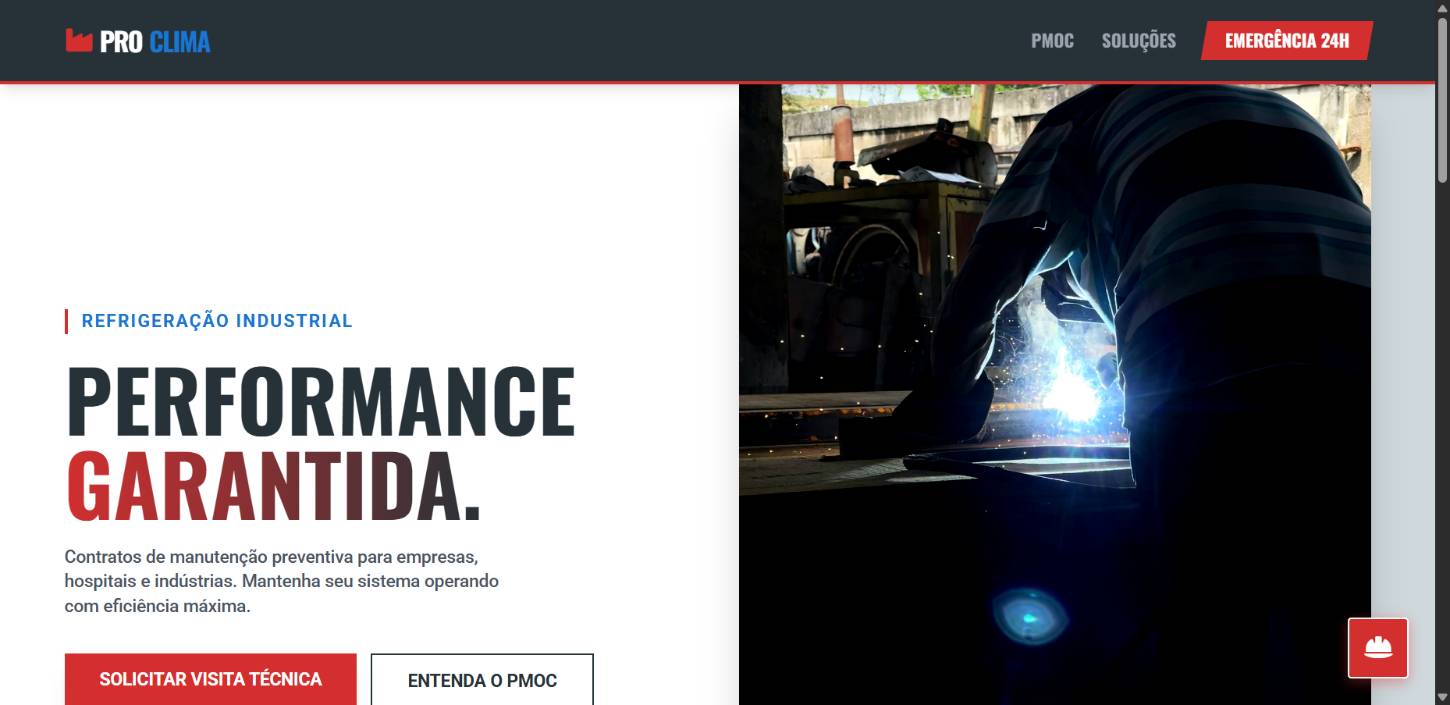Click the PERFORMANCE headline word
This screenshot has width=1450, height=705.
[x=321, y=402]
